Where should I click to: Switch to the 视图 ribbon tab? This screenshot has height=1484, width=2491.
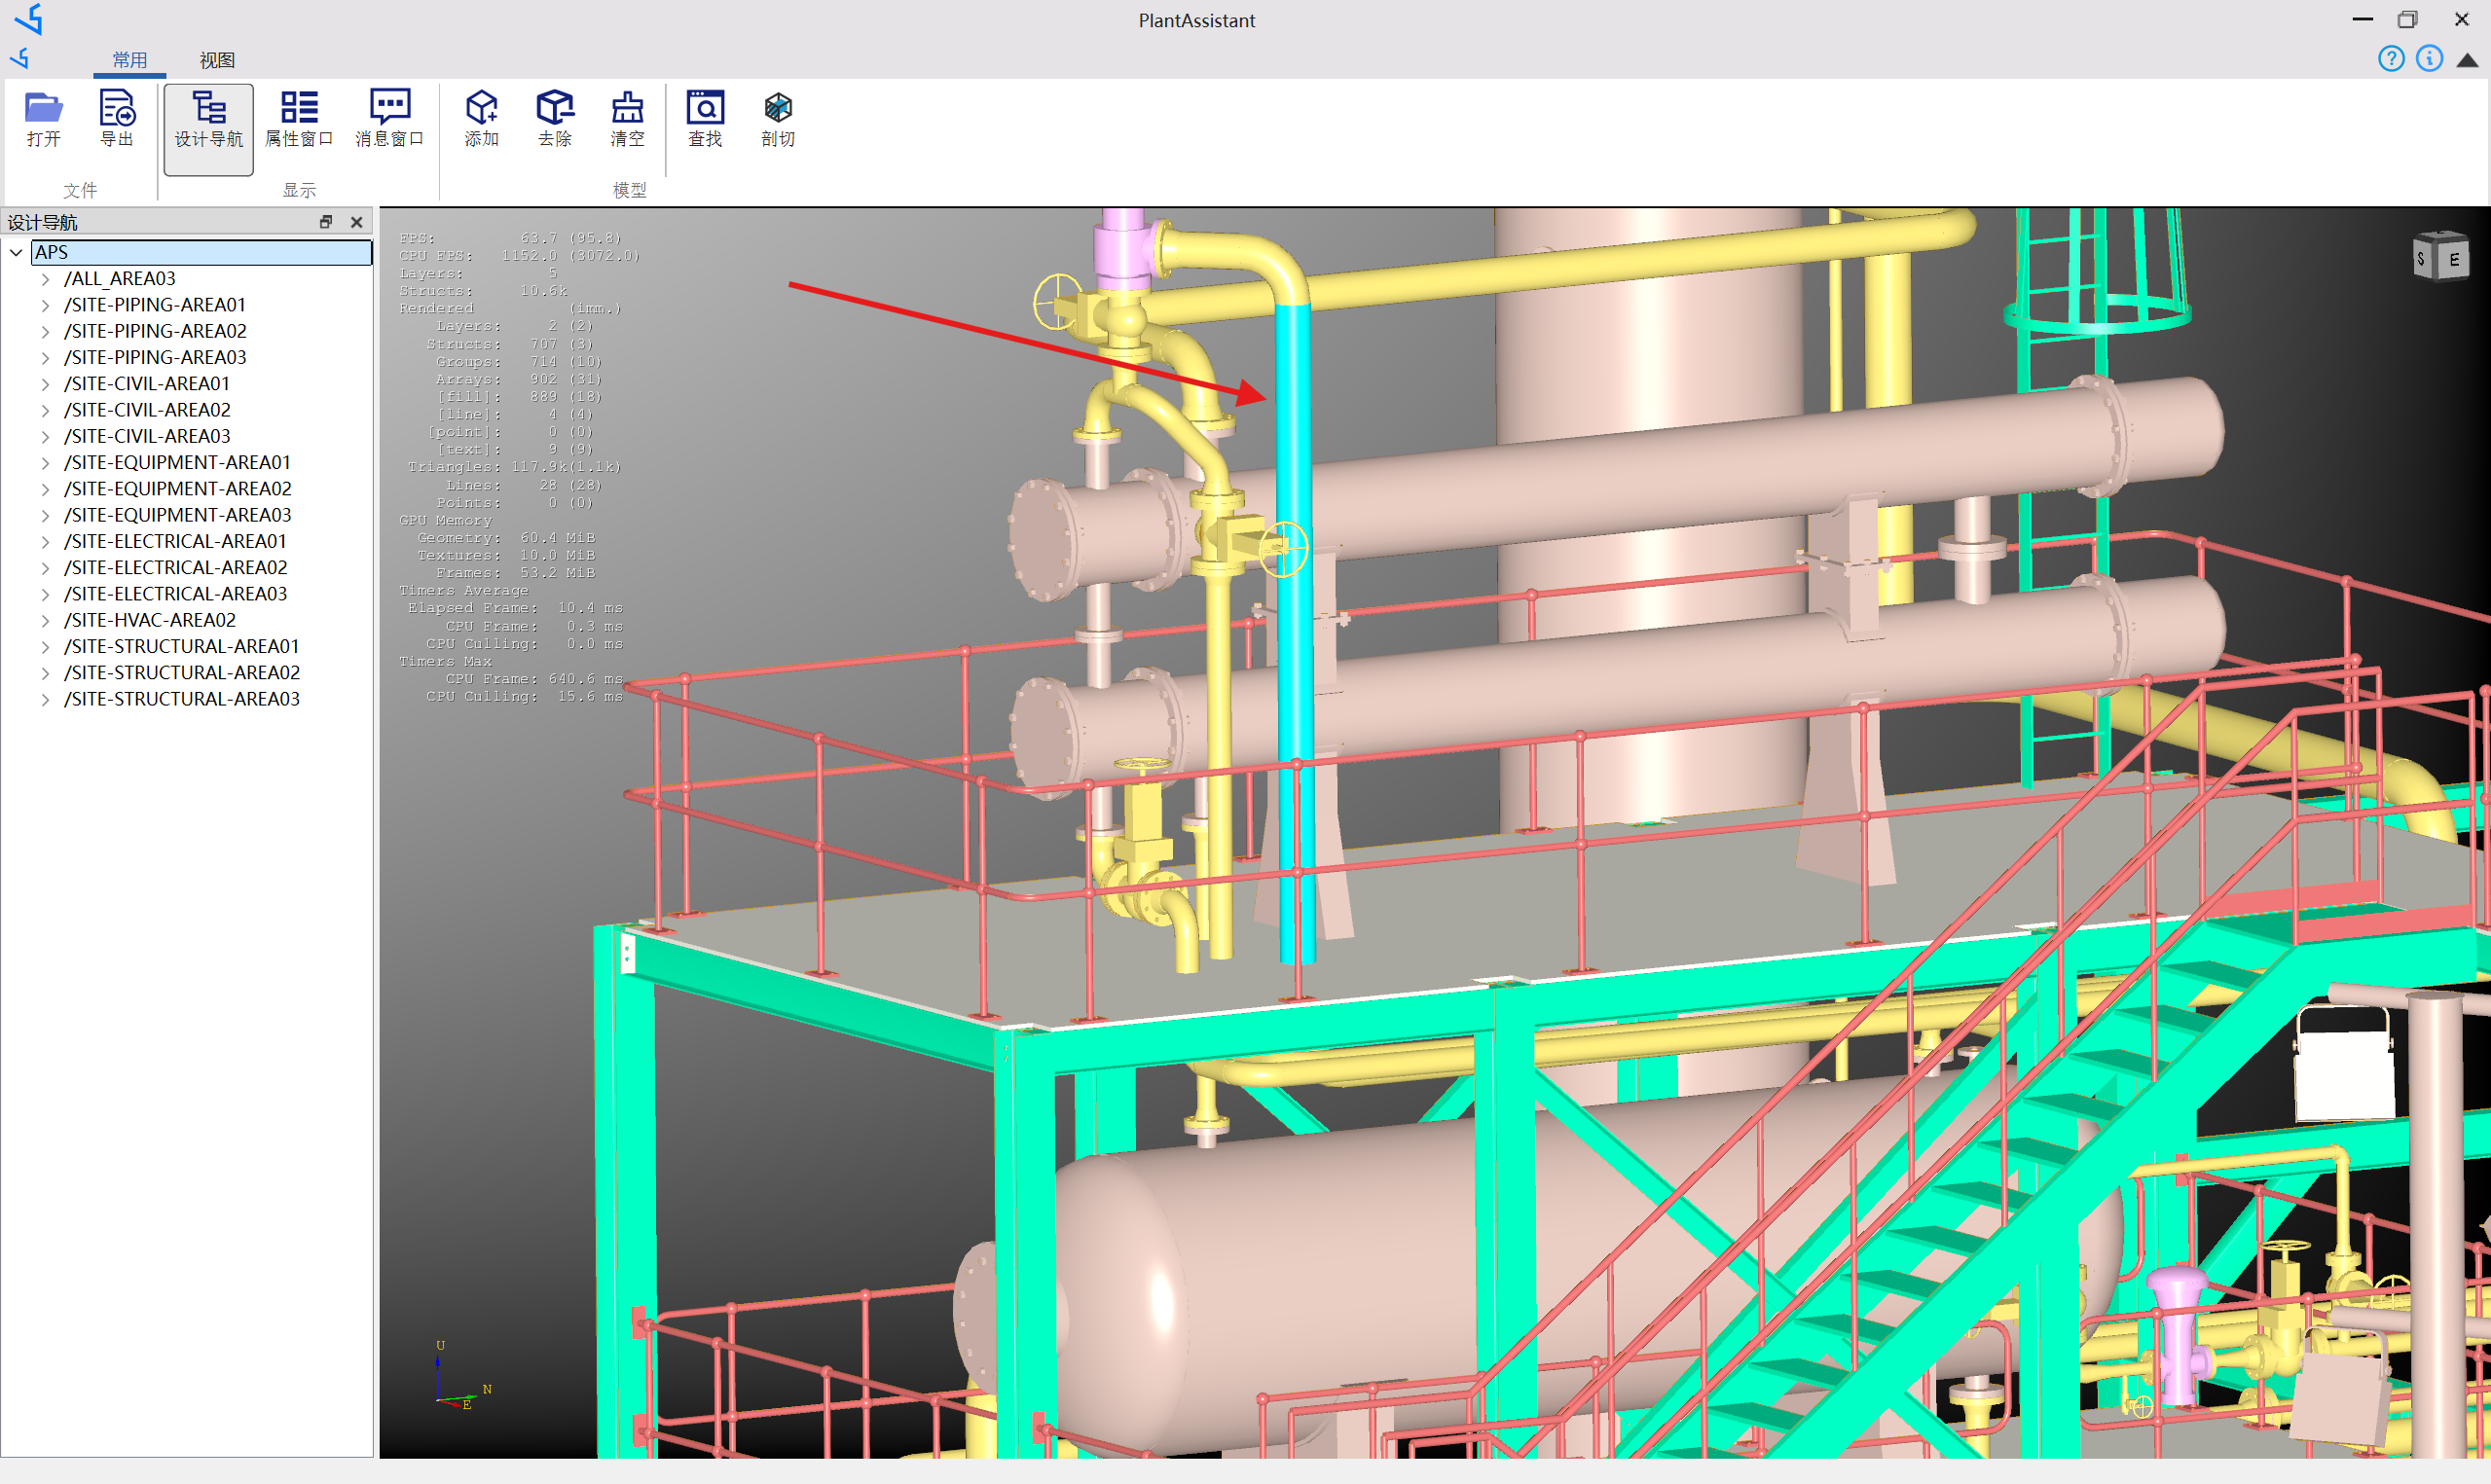216,60
